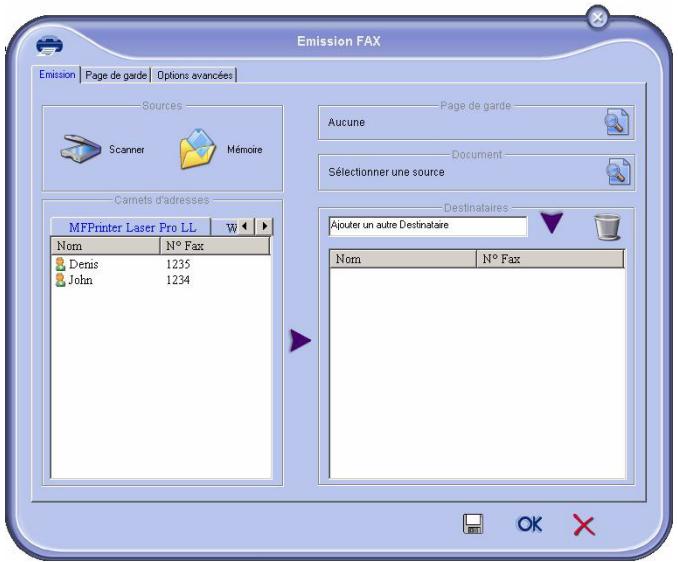The image size is (678, 562).
Task: Sort address book by Nom column
Action: pyautogui.click(x=106, y=246)
